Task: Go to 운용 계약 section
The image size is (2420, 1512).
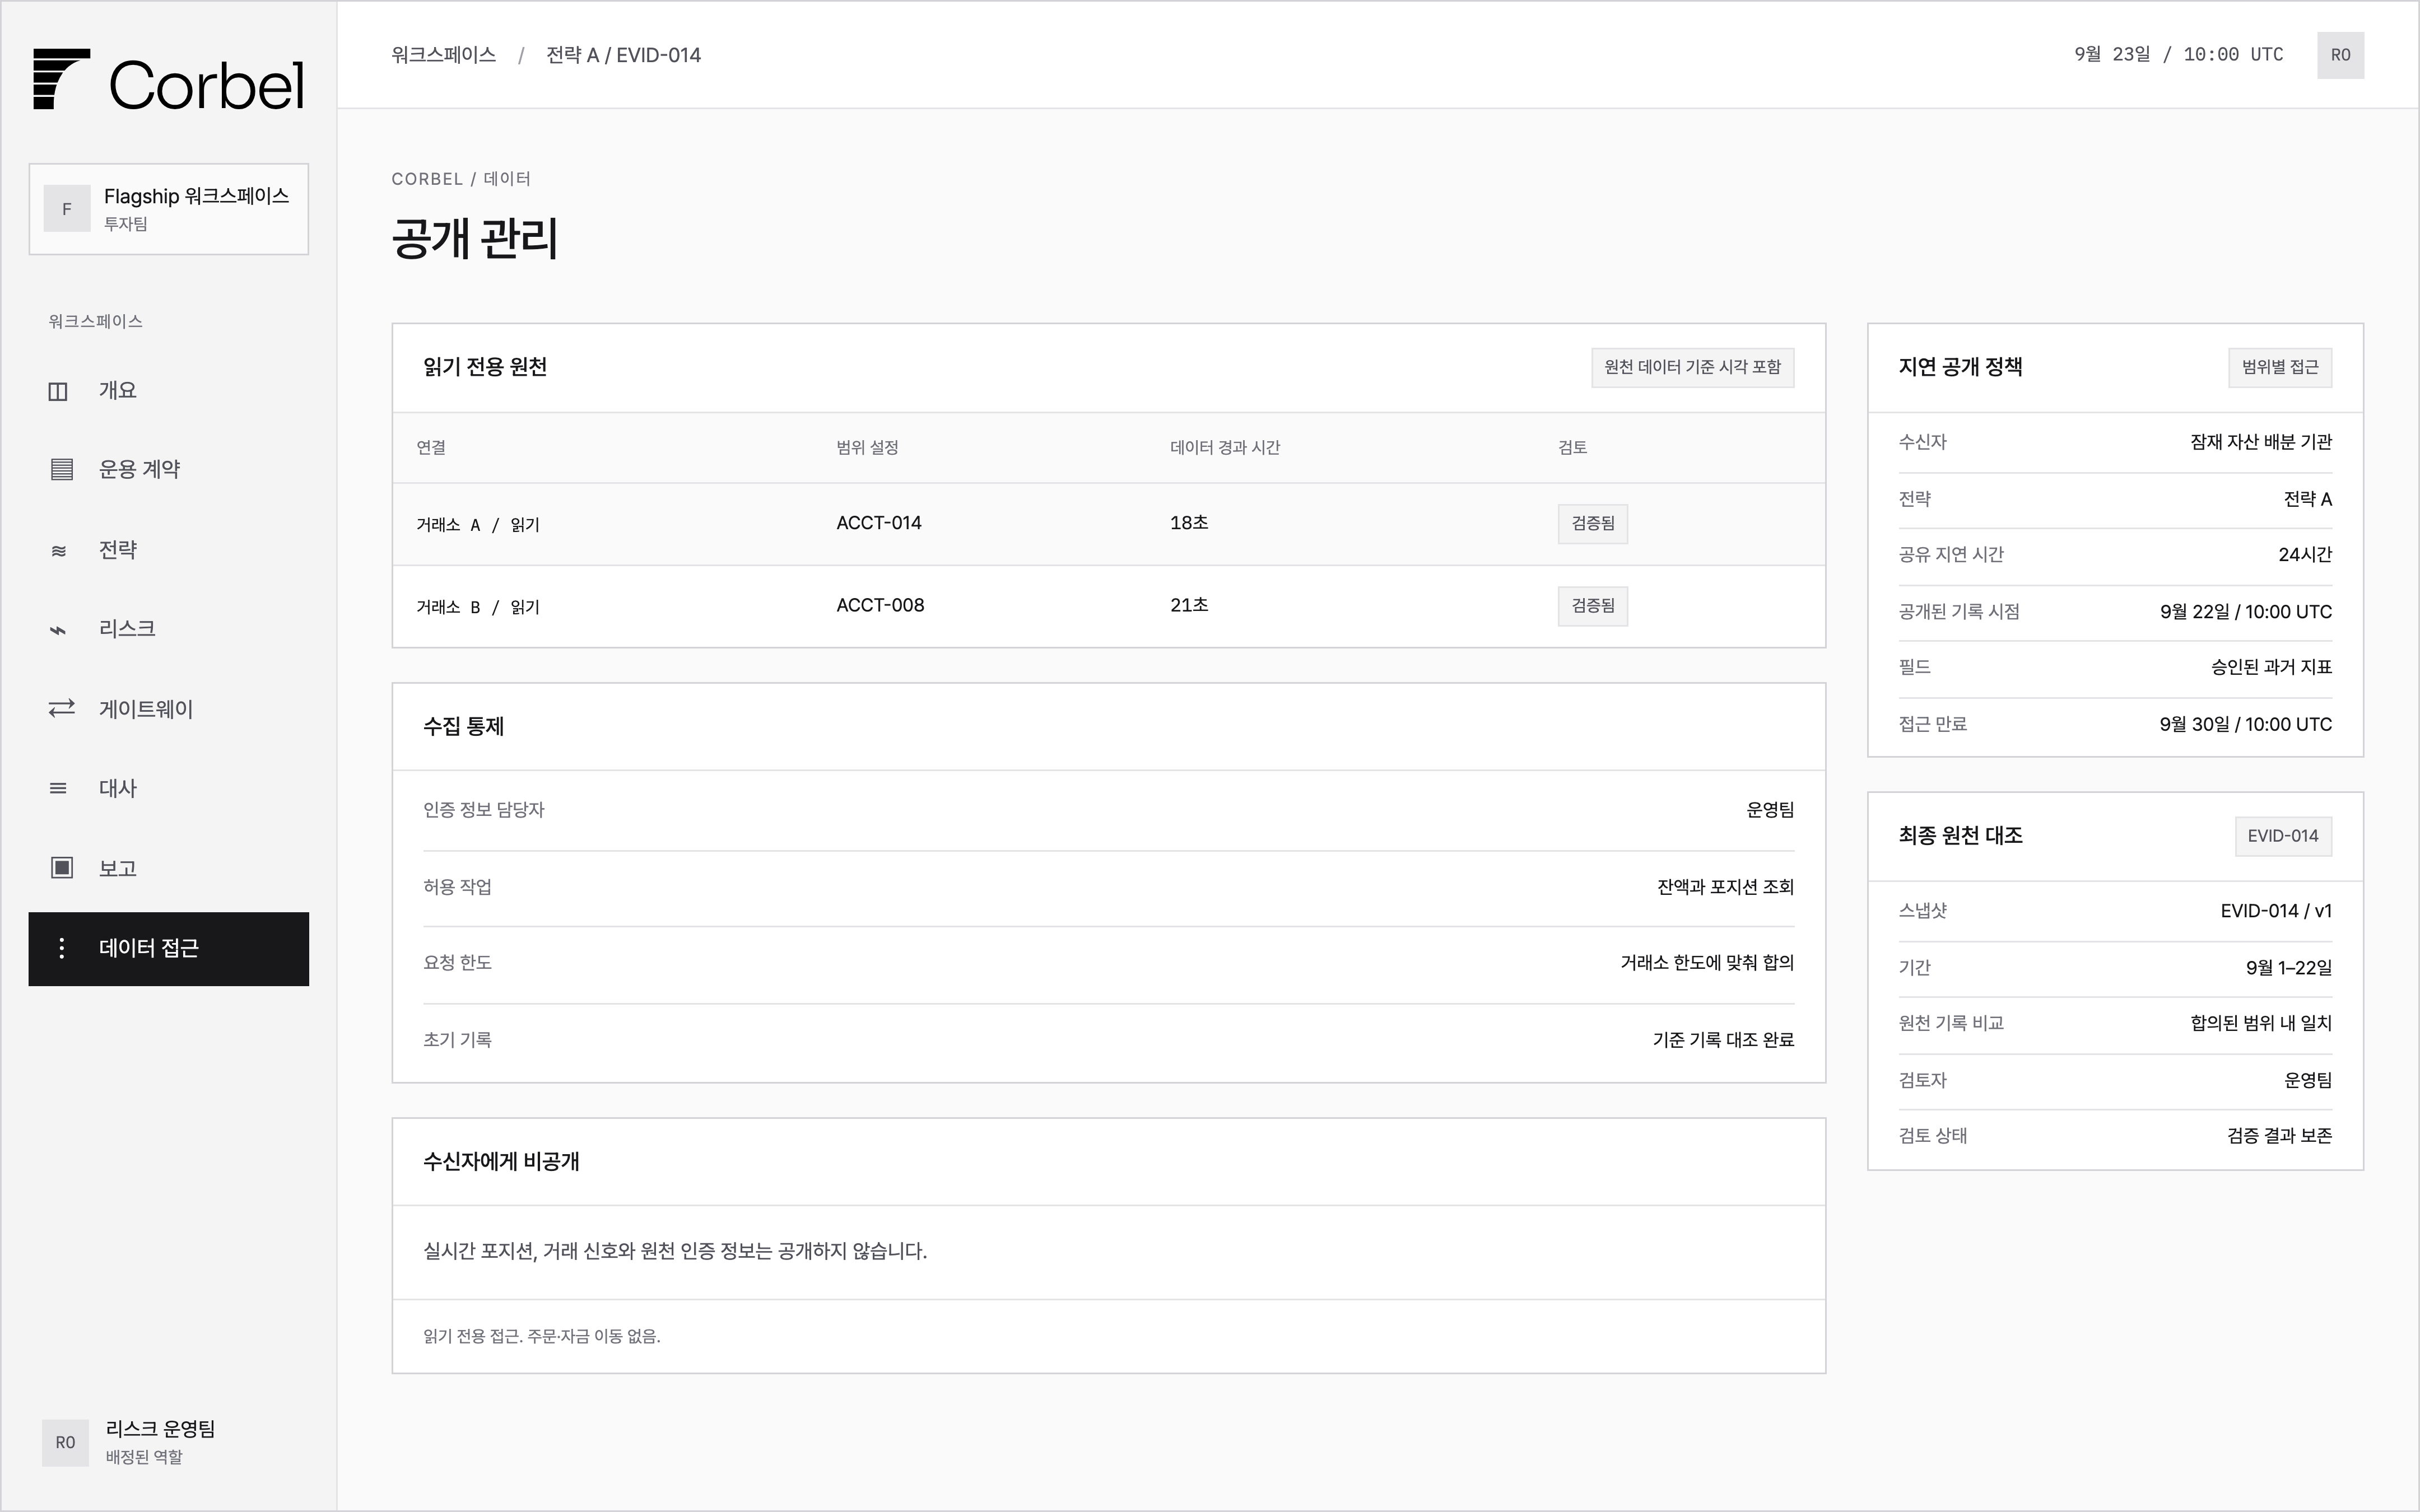Action: (168, 469)
